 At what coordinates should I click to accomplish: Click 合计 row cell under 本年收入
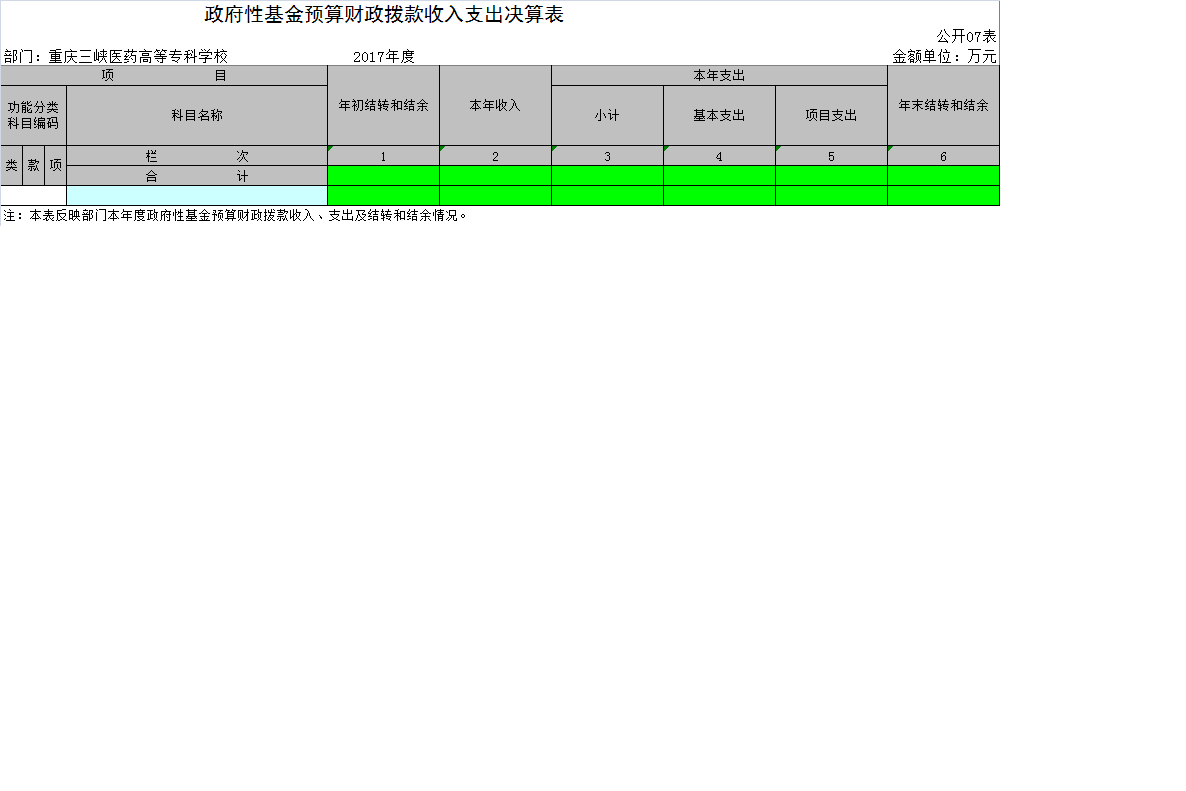495,175
